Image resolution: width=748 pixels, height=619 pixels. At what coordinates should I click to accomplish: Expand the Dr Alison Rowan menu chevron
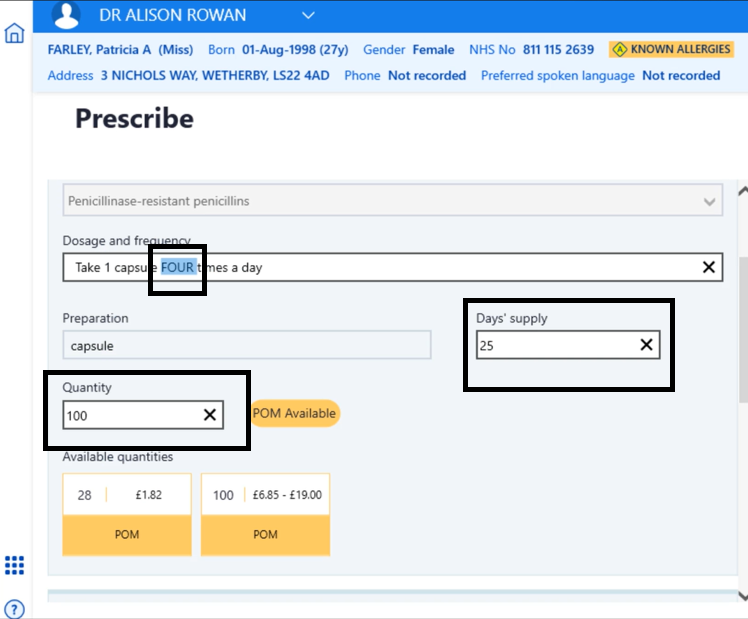pyautogui.click(x=308, y=16)
